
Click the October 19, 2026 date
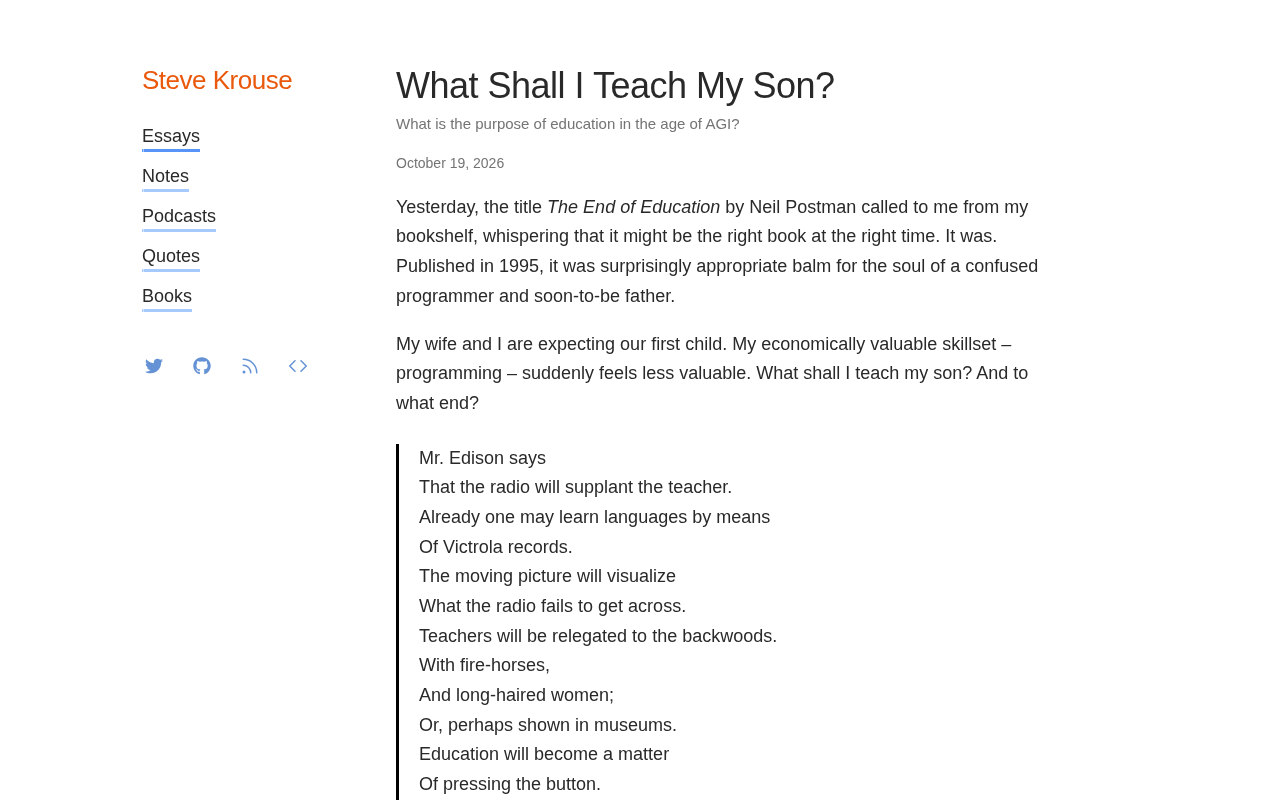[x=450, y=163]
